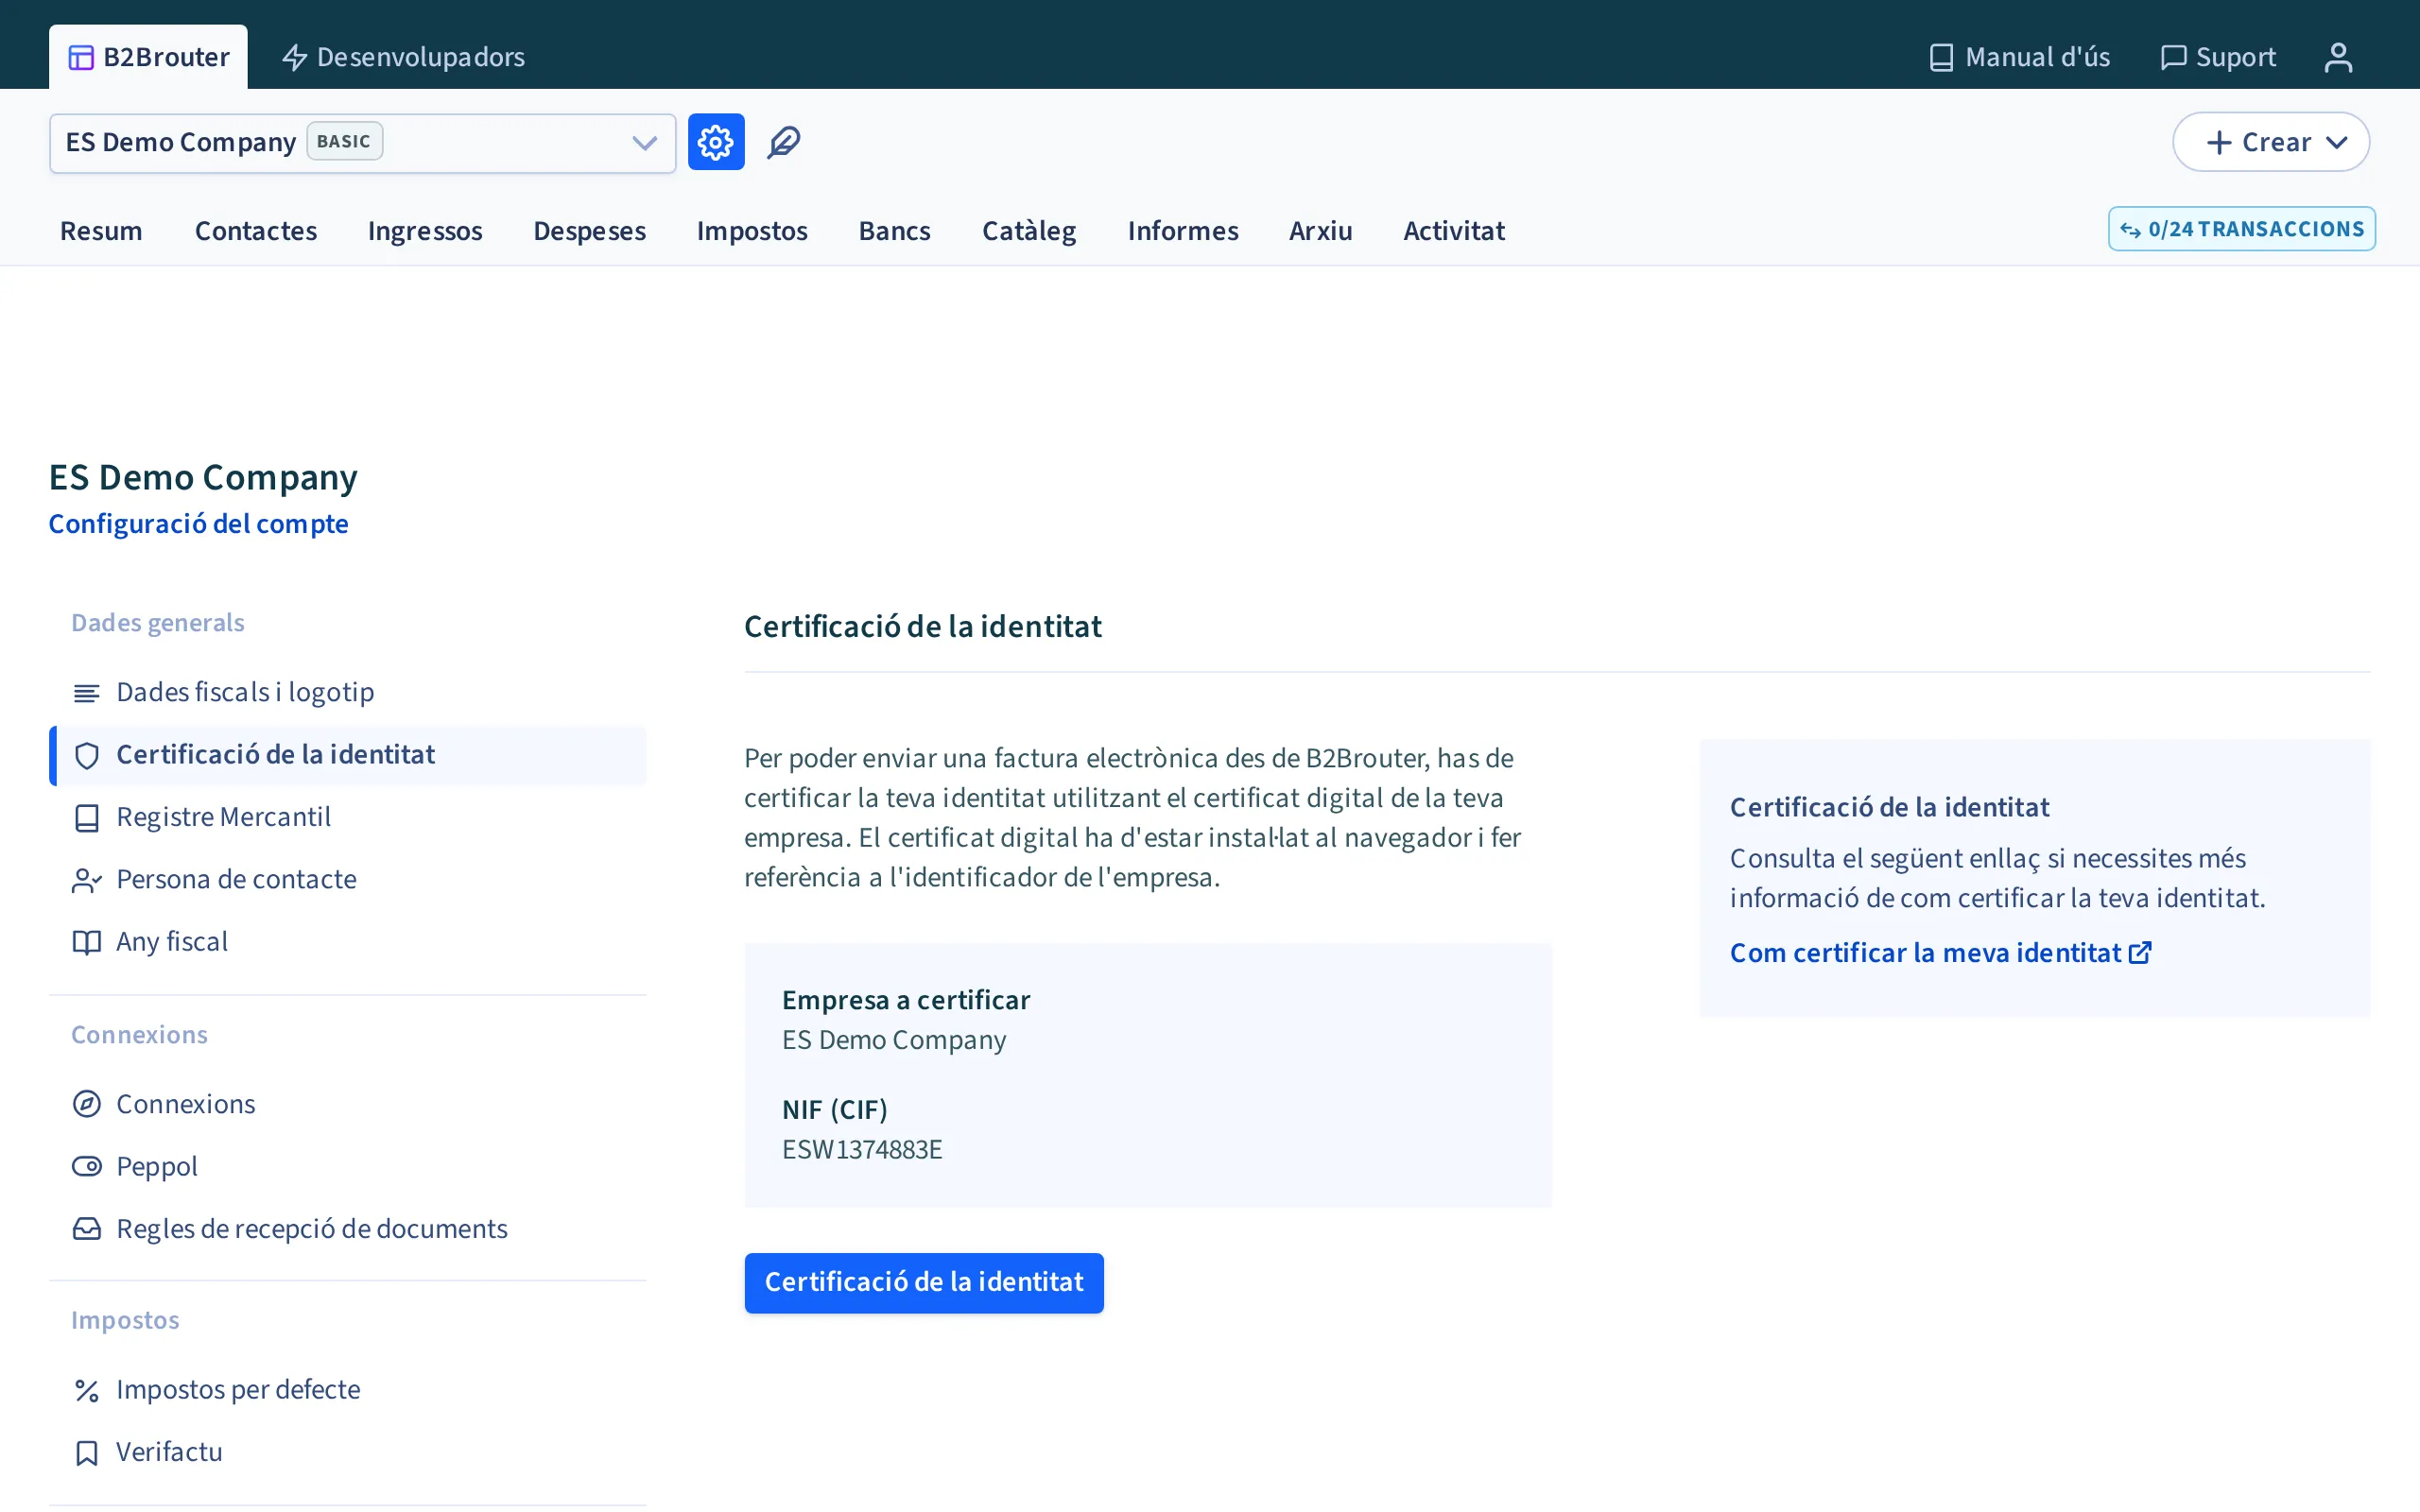The height and width of the screenshot is (1512, 2420).
Task: Click the NIF value ESW1374883E
Action: tap(862, 1150)
